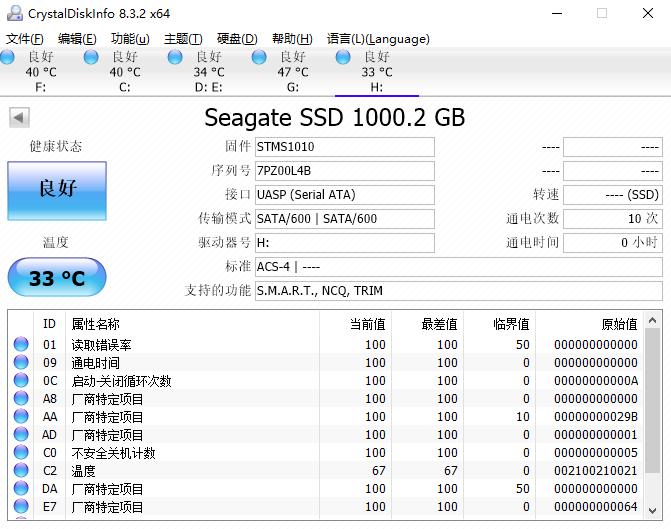671x529 pixels.
Task: Select the D: E: drive tab
Action: [x=208, y=71]
